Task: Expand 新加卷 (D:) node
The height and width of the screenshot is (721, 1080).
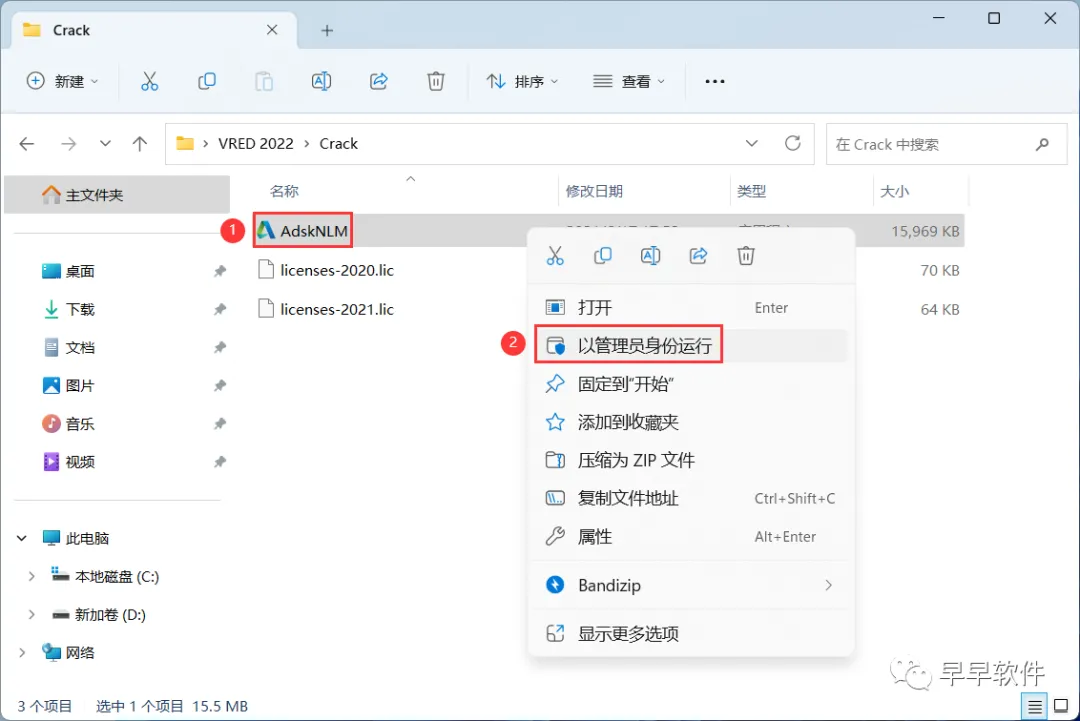Action: tap(32, 614)
